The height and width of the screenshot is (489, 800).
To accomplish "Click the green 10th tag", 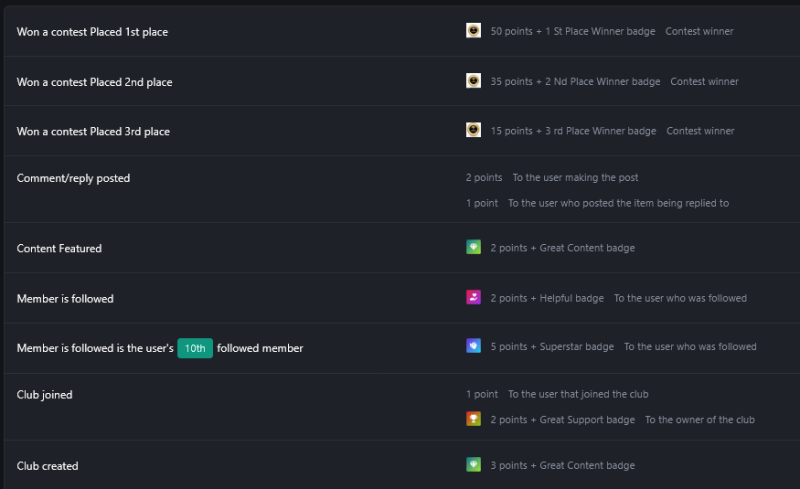I will (195, 348).
